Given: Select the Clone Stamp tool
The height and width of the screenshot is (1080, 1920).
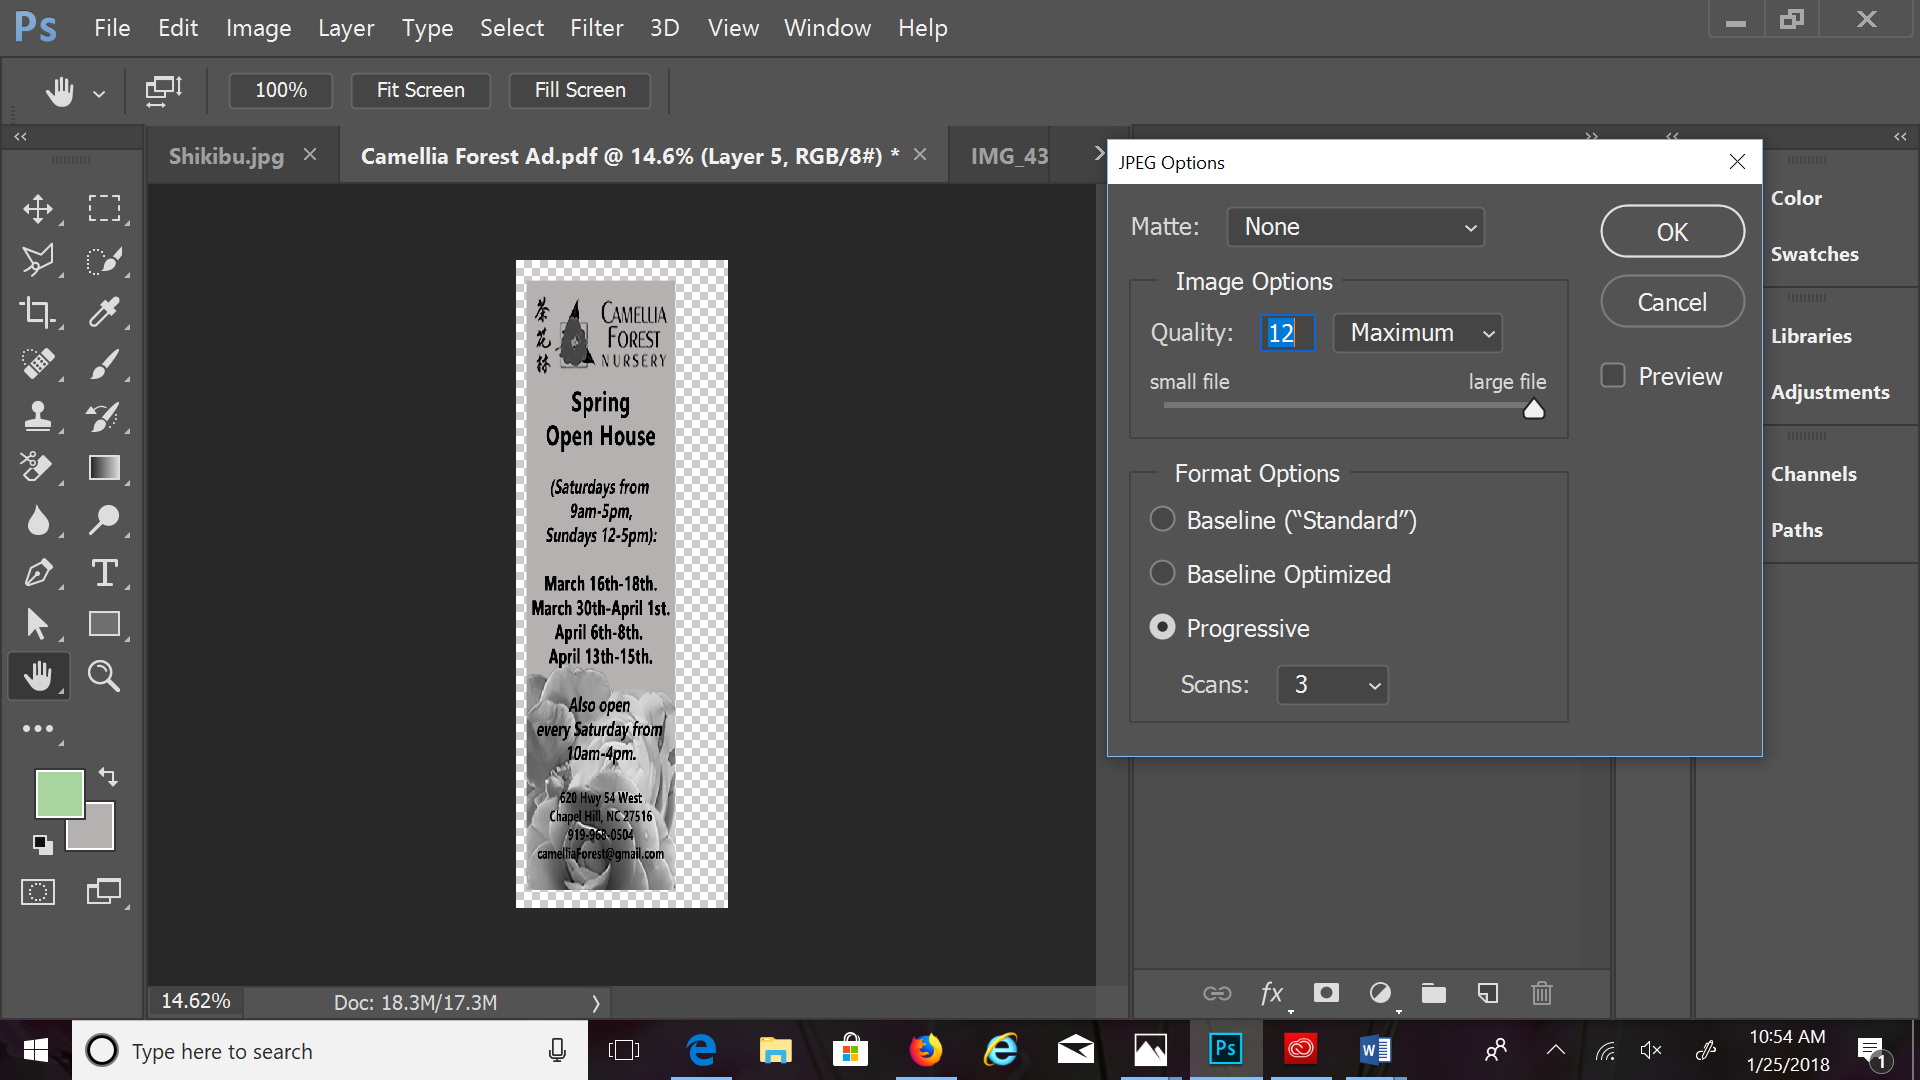Looking at the screenshot, I should tap(38, 416).
